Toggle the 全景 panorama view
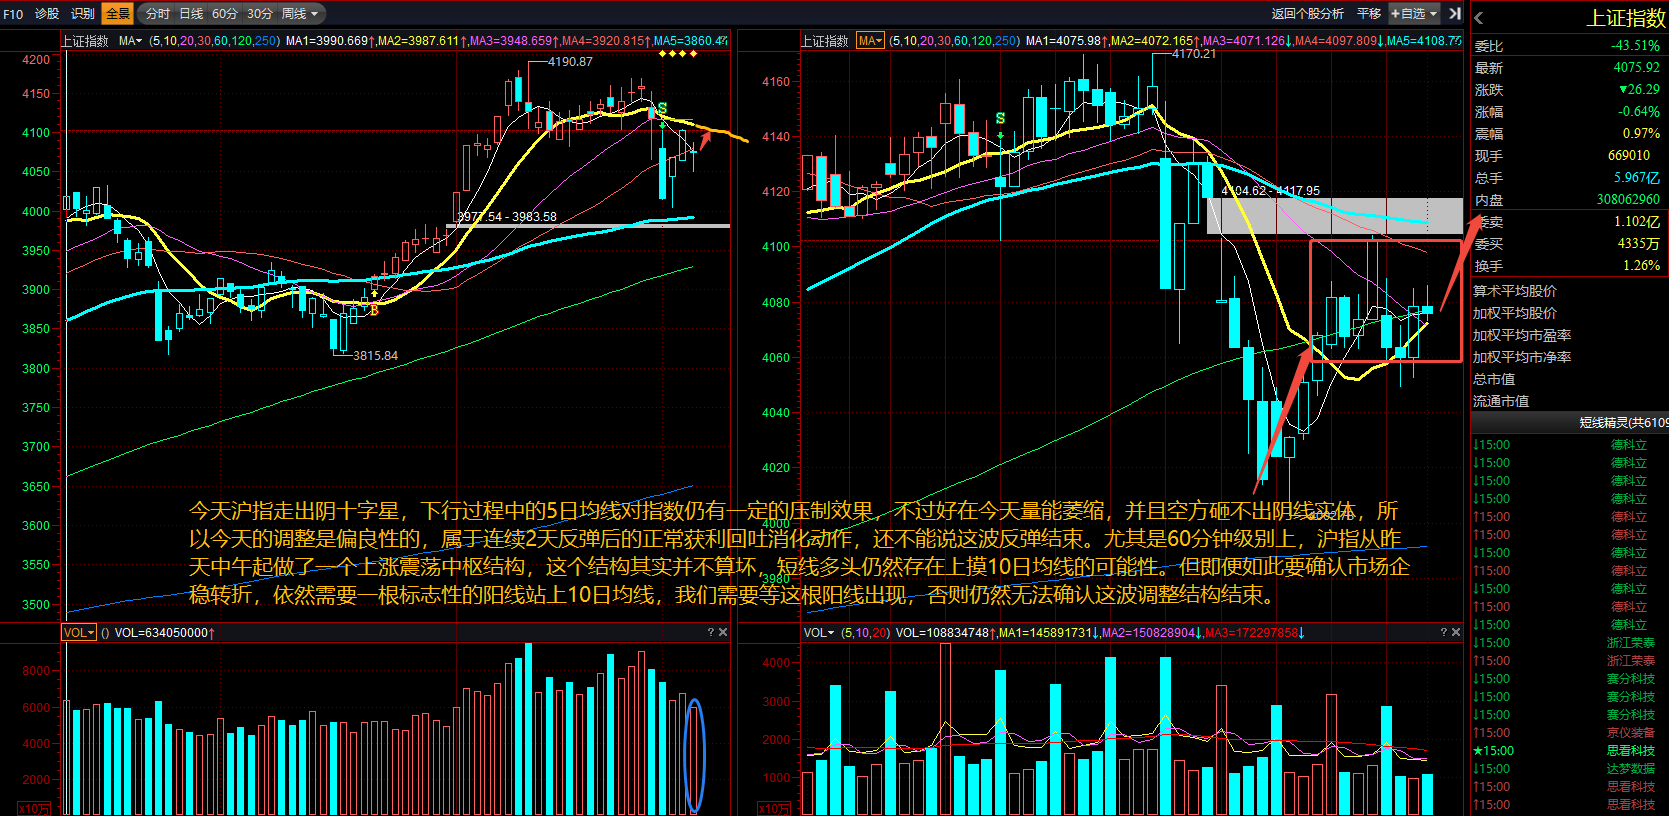The height and width of the screenshot is (816, 1669). (118, 13)
